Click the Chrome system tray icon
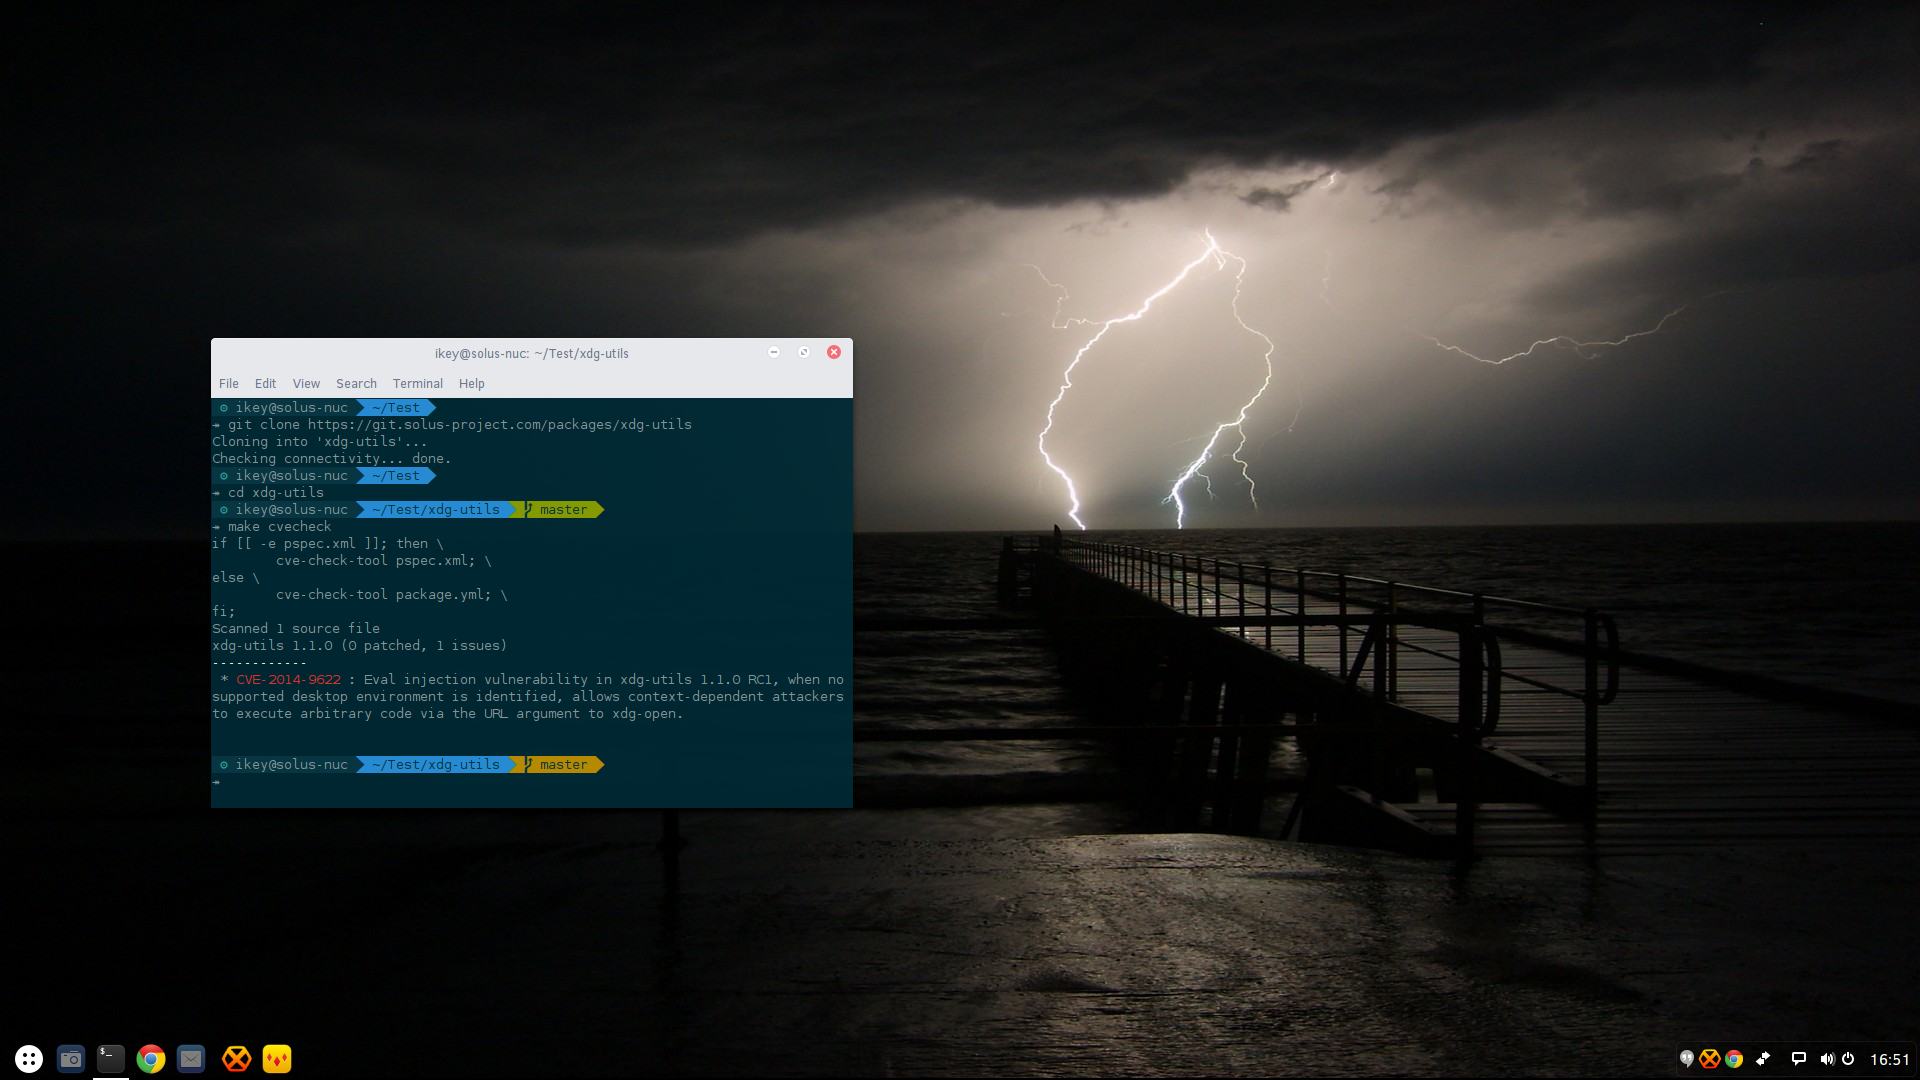The width and height of the screenshot is (1920, 1080). 1734,1058
